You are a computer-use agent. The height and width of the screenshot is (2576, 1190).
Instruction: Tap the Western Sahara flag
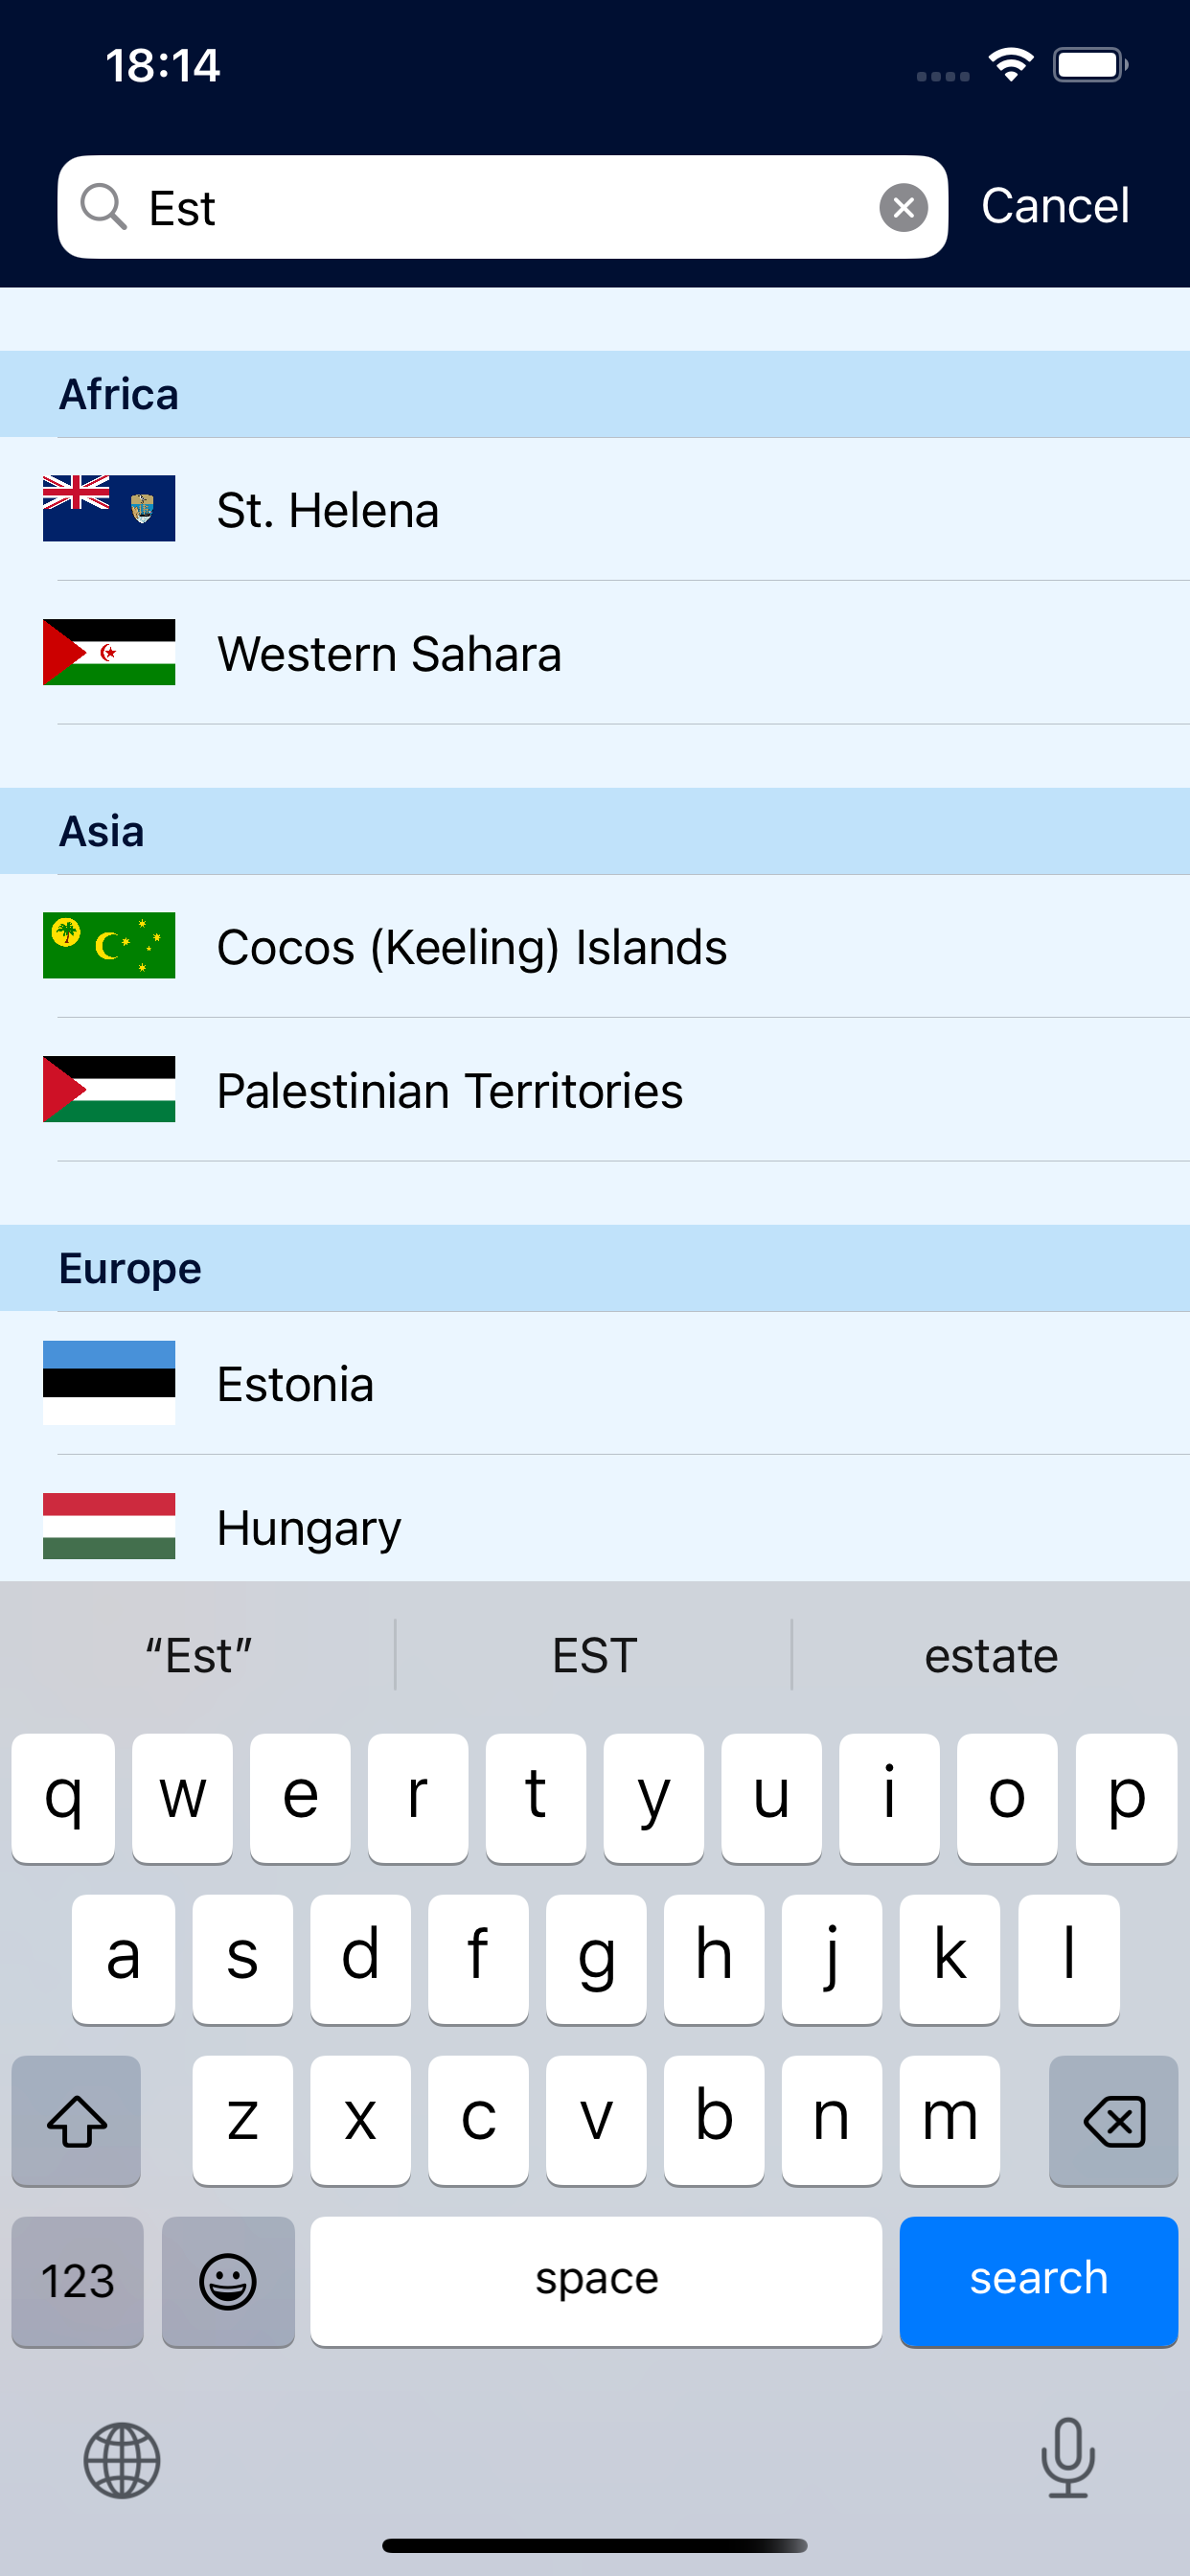pyautogui.click(x=109, y=652)
